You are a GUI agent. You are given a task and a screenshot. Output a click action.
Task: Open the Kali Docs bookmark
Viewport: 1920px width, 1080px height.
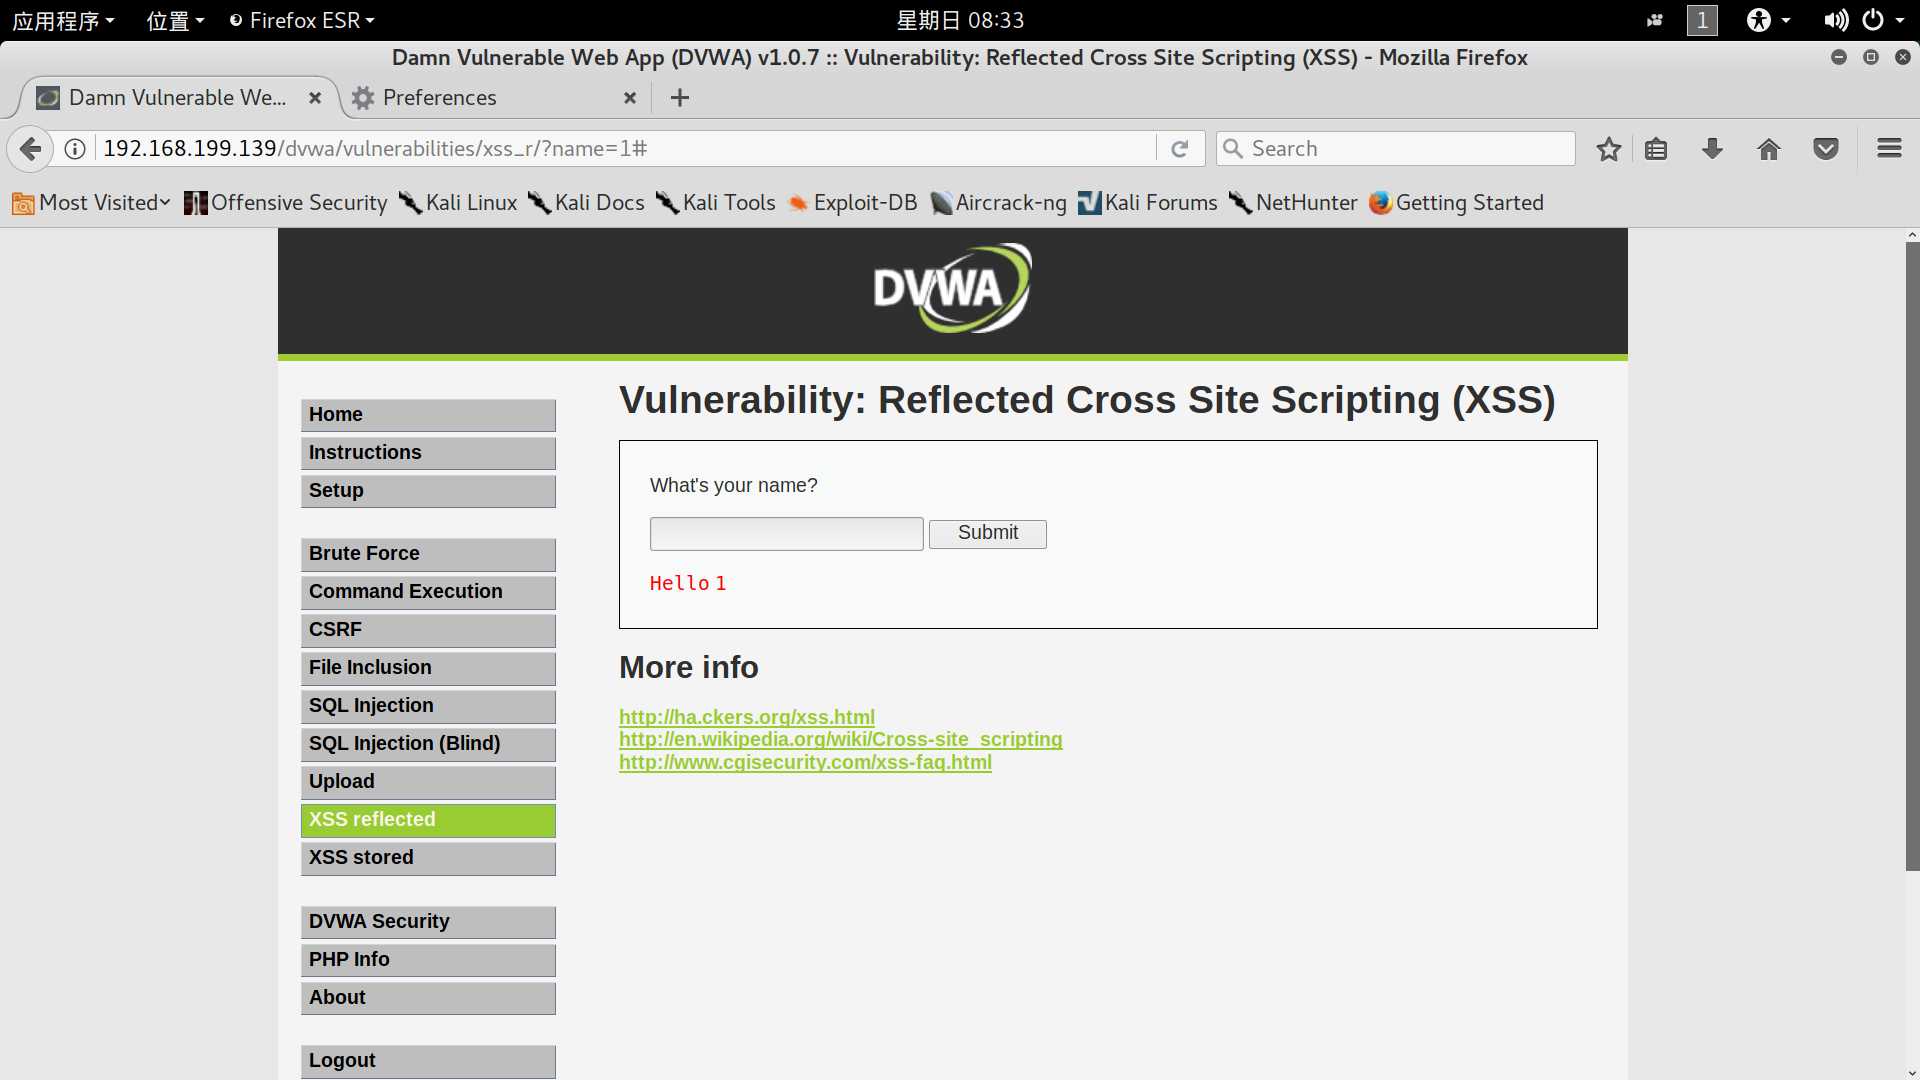click(586, 203)
